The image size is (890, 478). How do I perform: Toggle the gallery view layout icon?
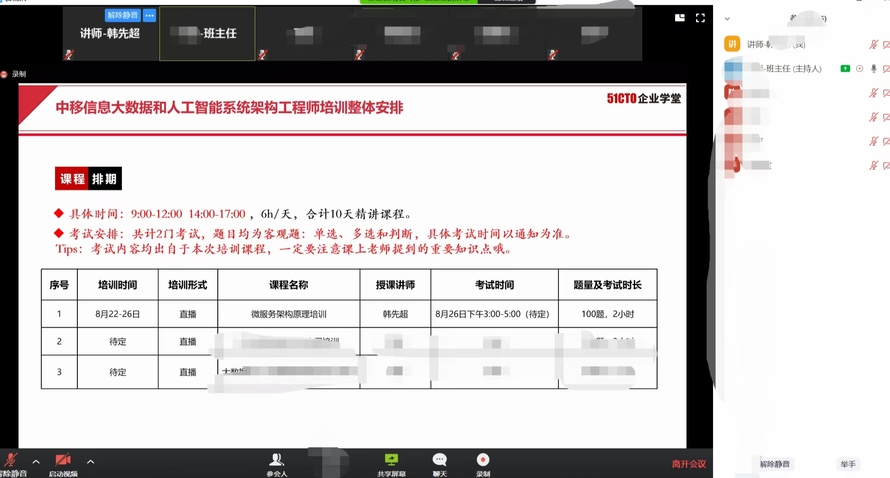pyautogui.click(x=679, y=18)
